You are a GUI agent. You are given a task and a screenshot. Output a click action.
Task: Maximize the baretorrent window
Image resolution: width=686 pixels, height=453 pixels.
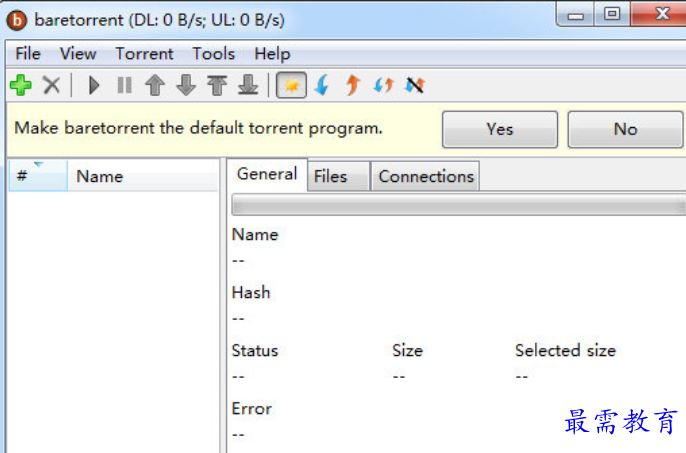612,14
